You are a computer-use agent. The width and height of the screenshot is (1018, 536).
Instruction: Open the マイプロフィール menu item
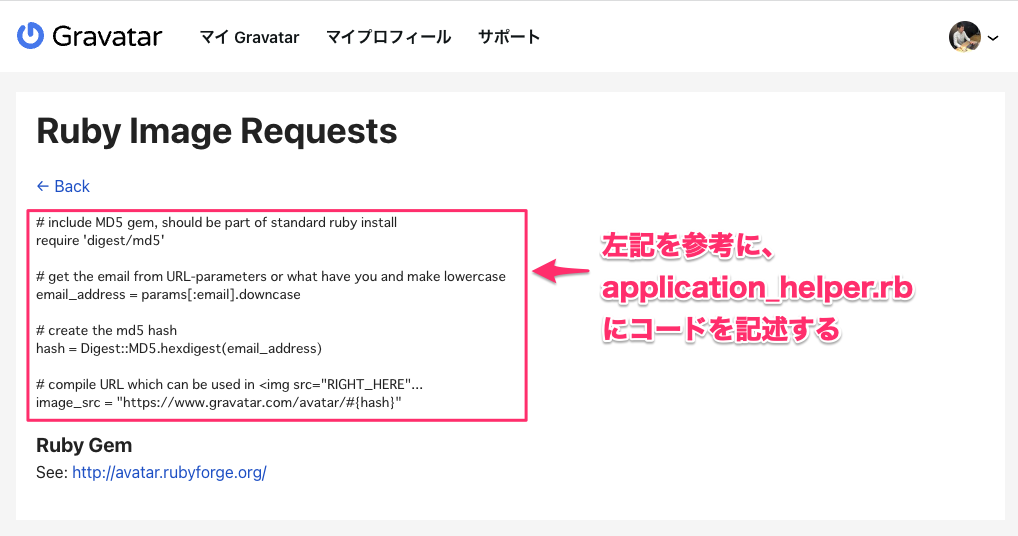(x=388, y=37)
